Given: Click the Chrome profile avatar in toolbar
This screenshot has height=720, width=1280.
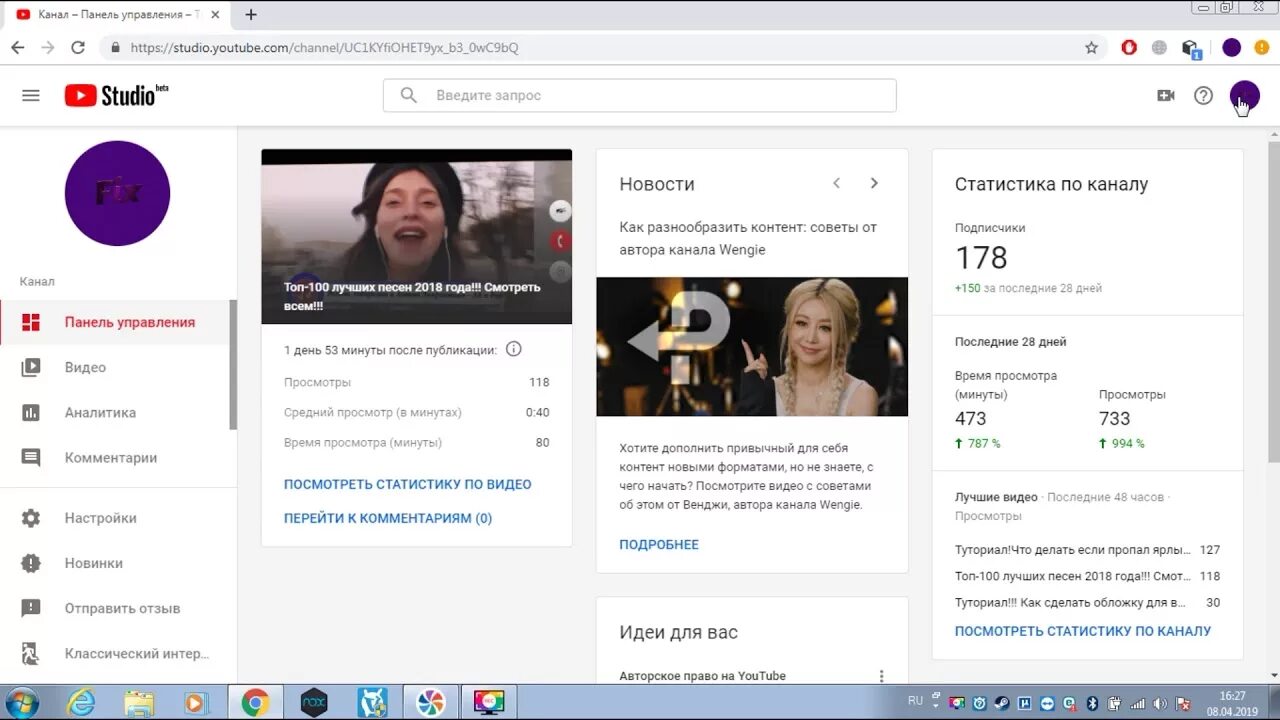Looking at the screenshot, I should tap(1231, 47).
